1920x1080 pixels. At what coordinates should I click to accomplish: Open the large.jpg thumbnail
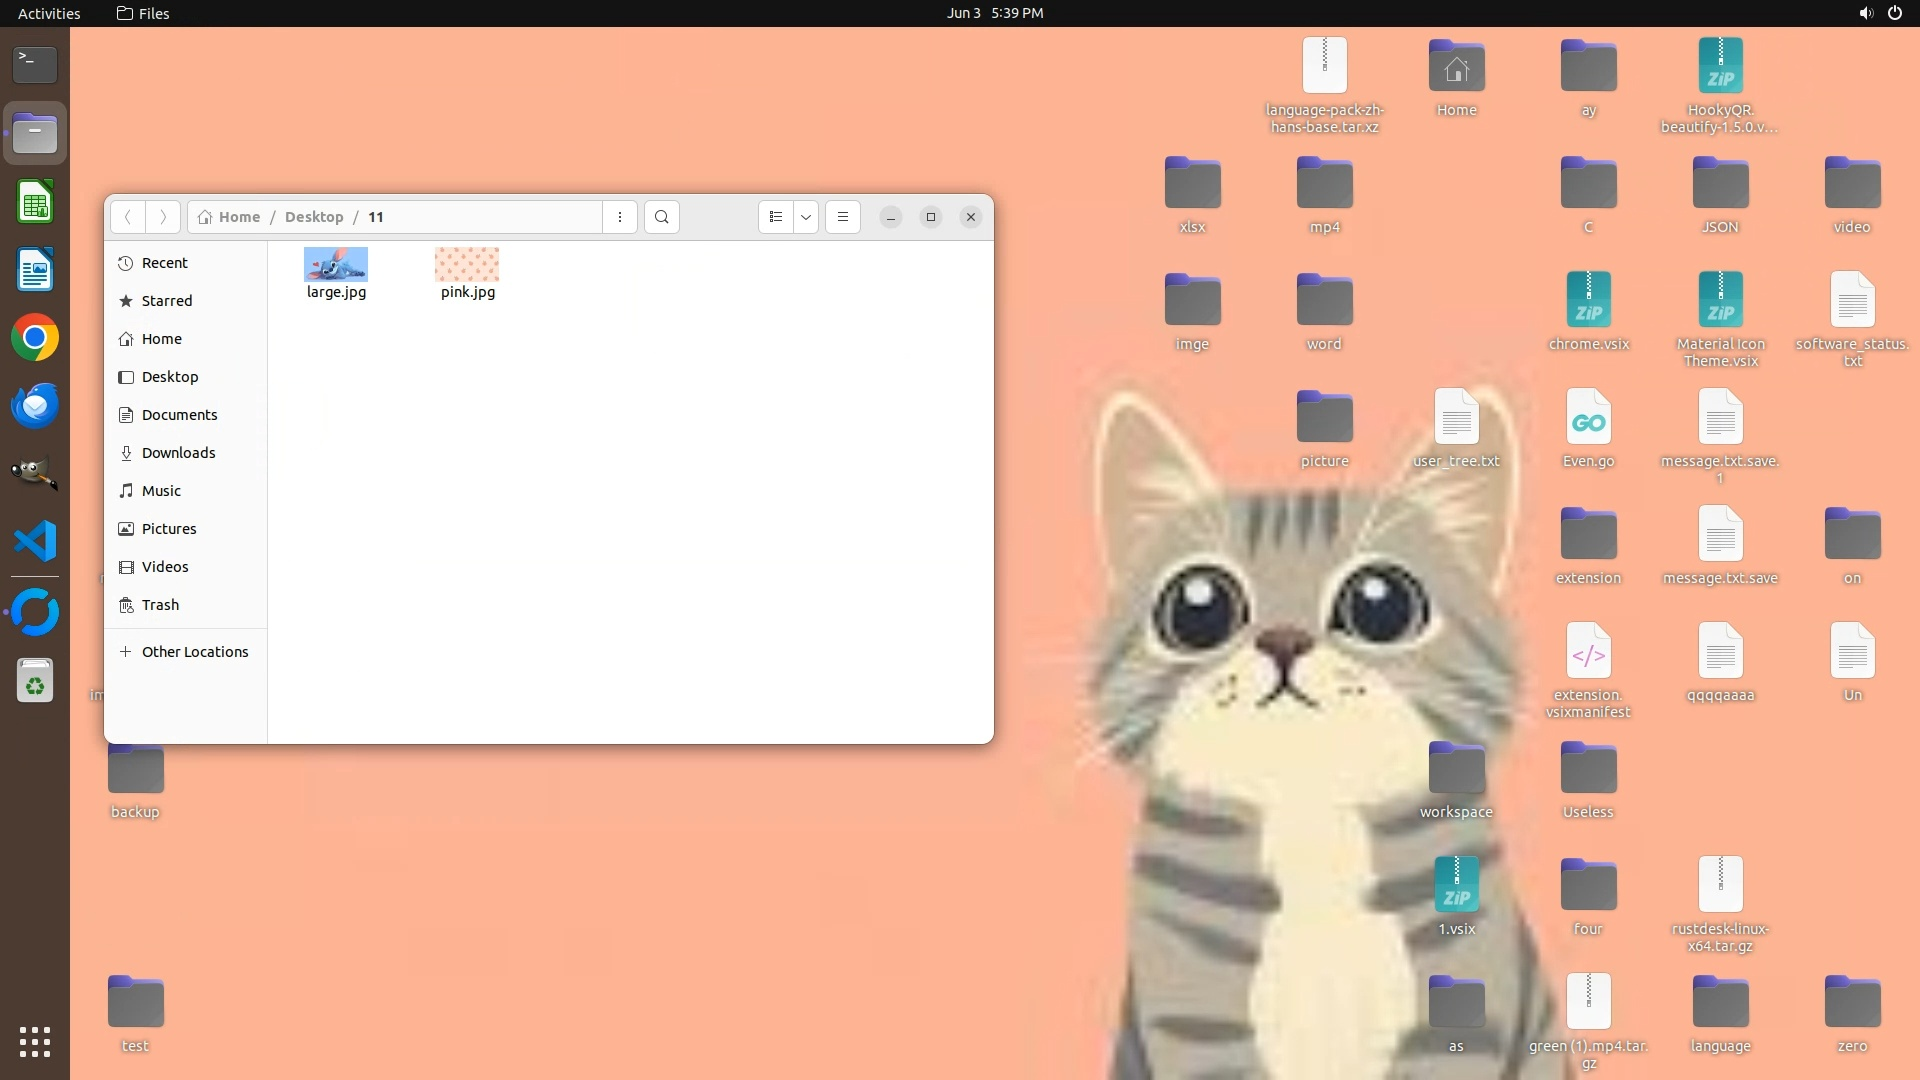pos(336,265)
